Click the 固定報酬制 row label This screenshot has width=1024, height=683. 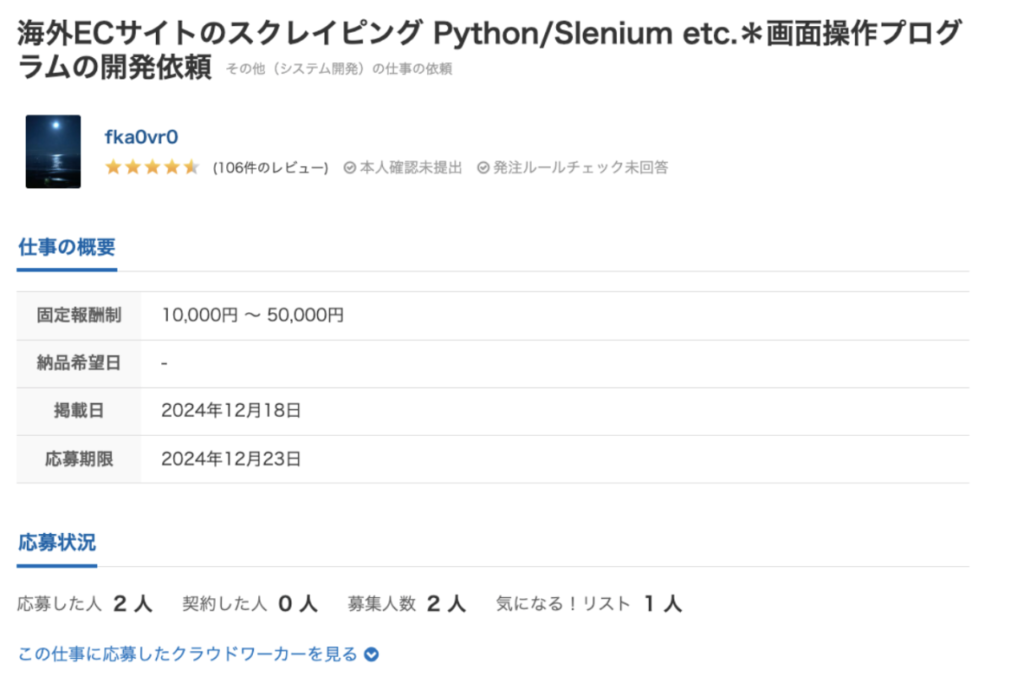pos(78,315)
